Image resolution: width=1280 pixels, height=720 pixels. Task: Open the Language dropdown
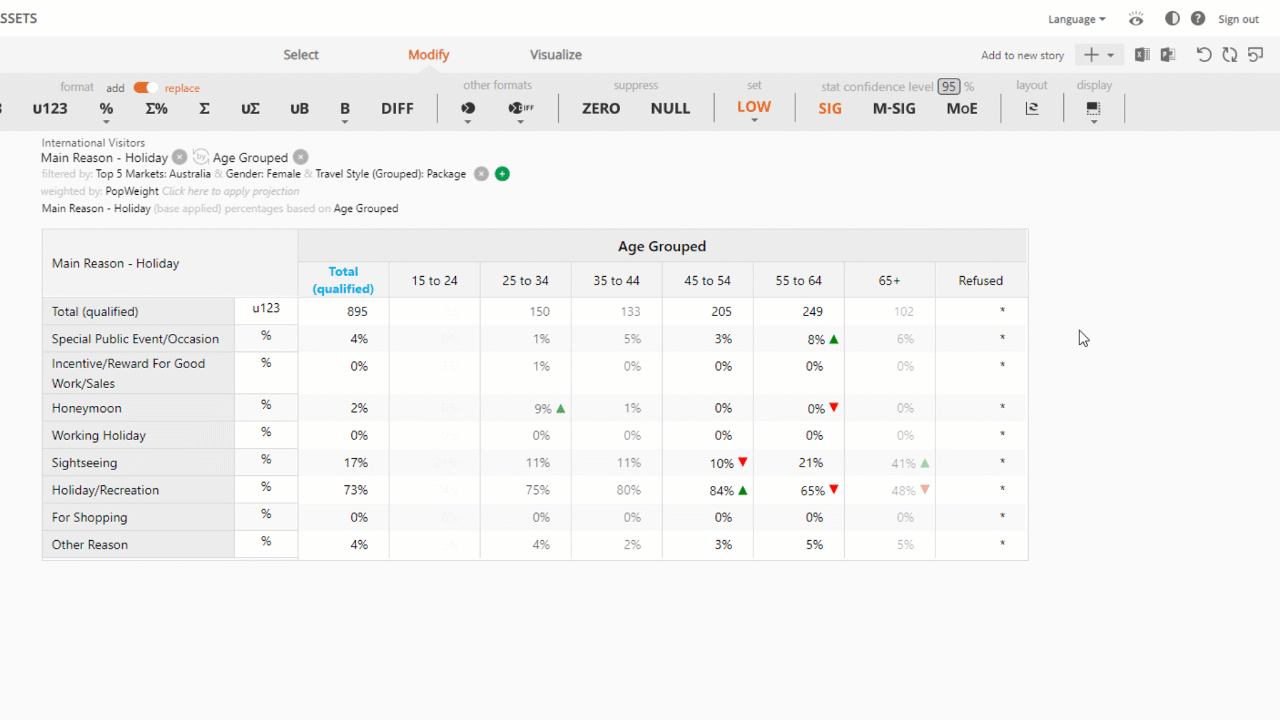(x=1076, y=19)
